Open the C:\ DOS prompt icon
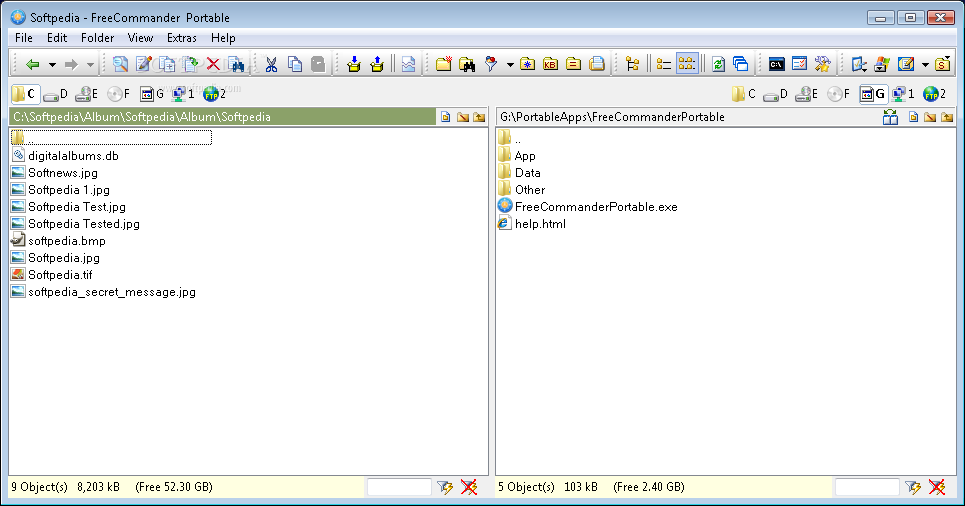The image size is (965, 506). [x=776, y=64]
